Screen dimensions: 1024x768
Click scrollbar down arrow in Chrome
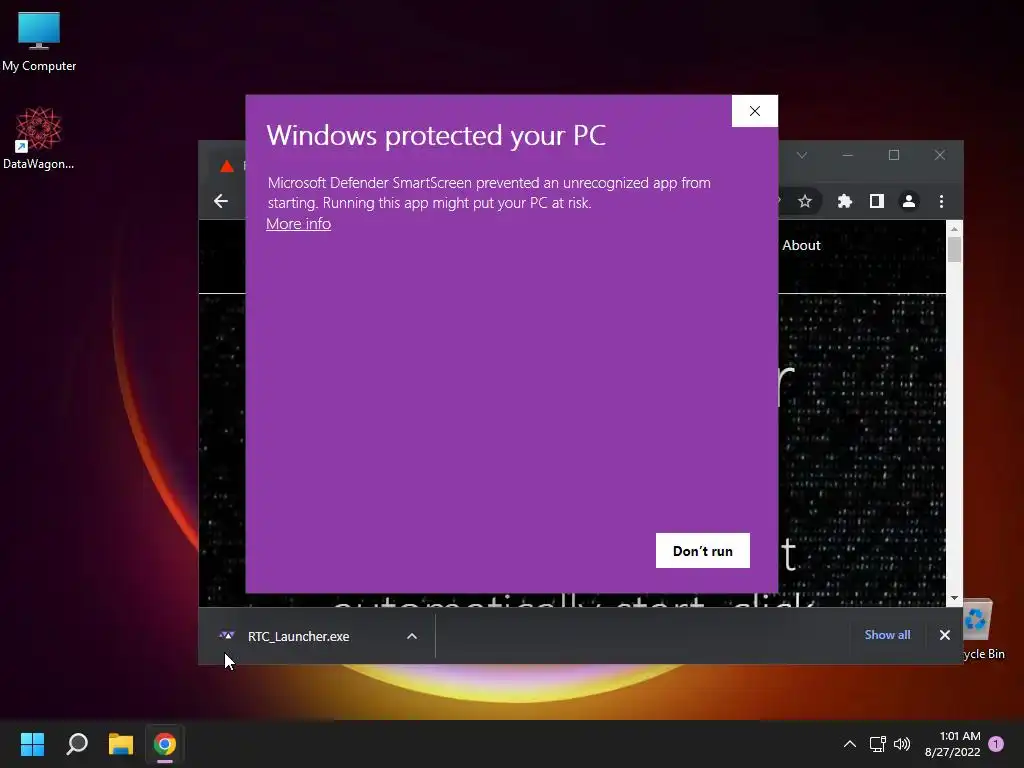954,598
